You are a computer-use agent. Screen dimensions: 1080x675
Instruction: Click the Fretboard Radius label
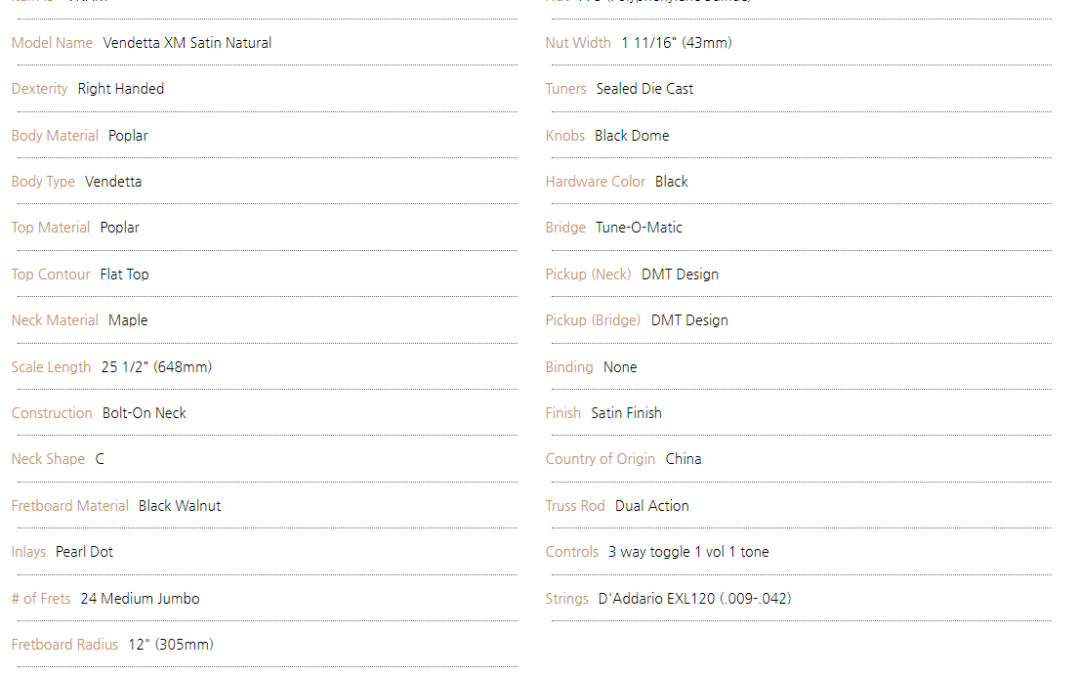point(65,645)
